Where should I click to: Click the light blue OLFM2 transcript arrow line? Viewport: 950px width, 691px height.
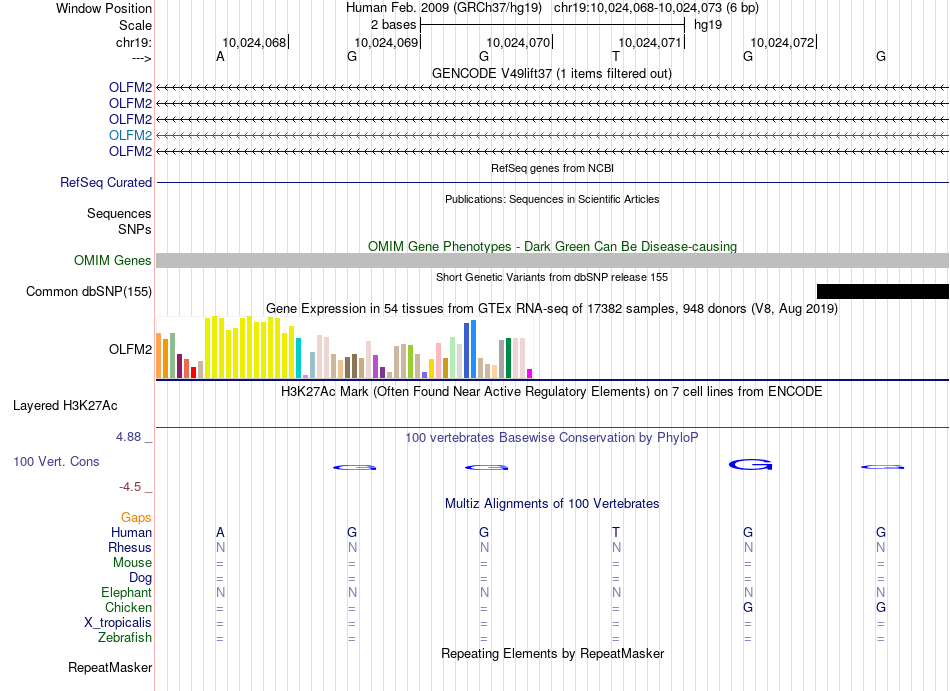pyautogui.click(x=553, y=135)
